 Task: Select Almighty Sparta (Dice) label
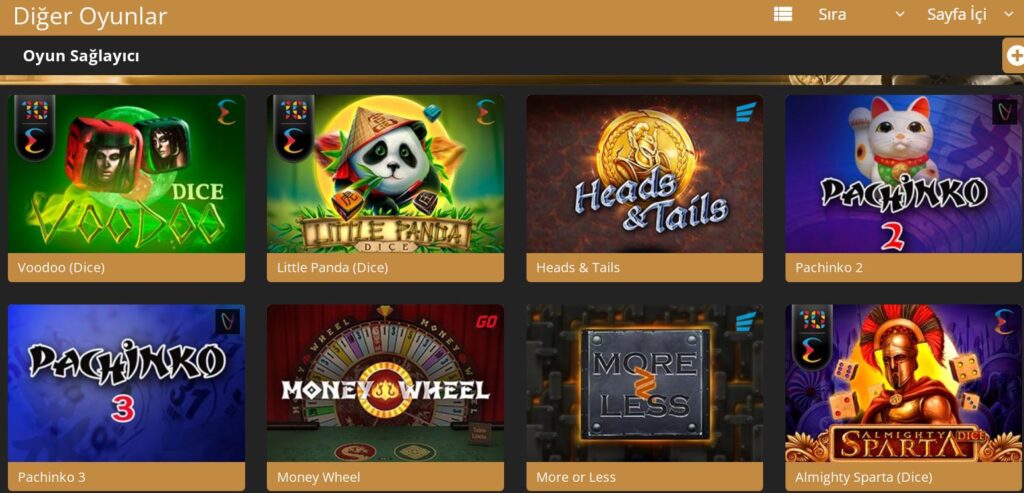click(863, 477)
